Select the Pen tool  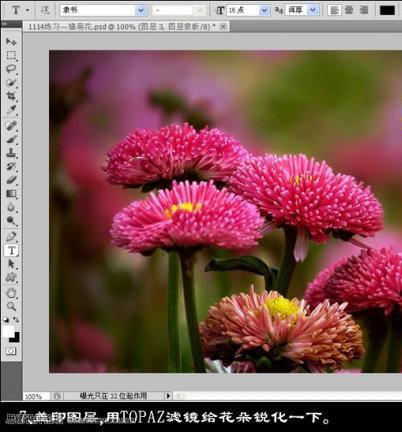click(11, 236)
